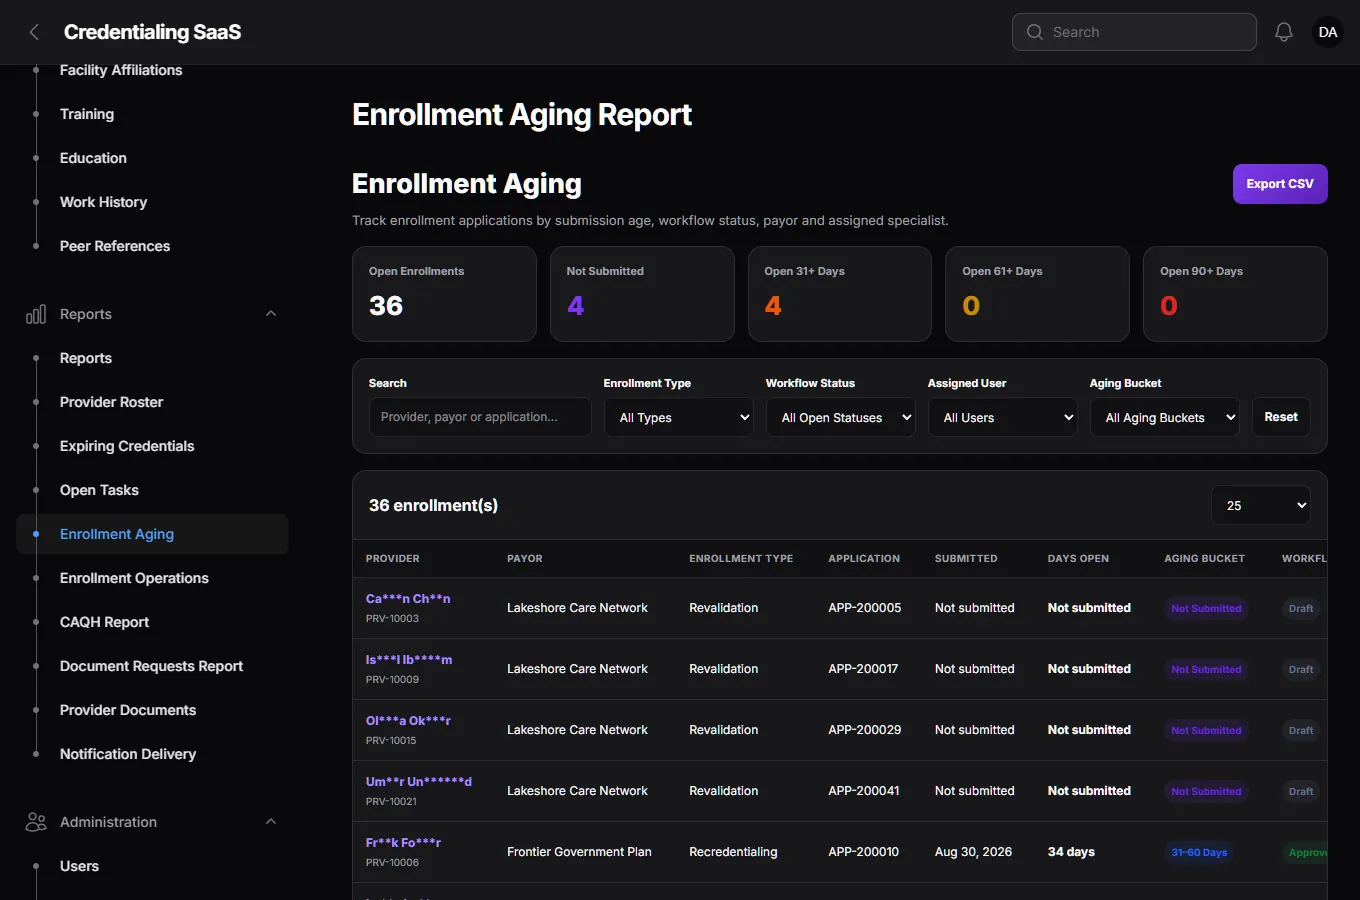Open the Aging Bucket dropdown

1165,417
